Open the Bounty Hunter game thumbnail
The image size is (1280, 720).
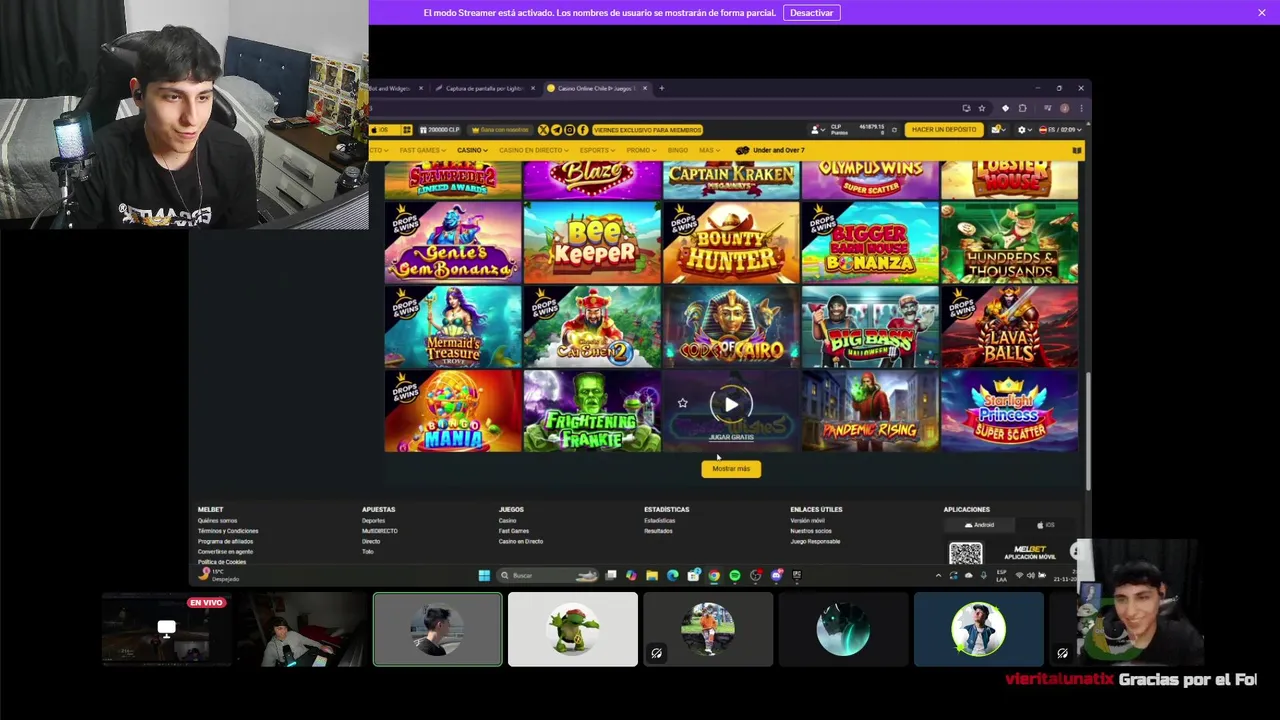point(731,243)
